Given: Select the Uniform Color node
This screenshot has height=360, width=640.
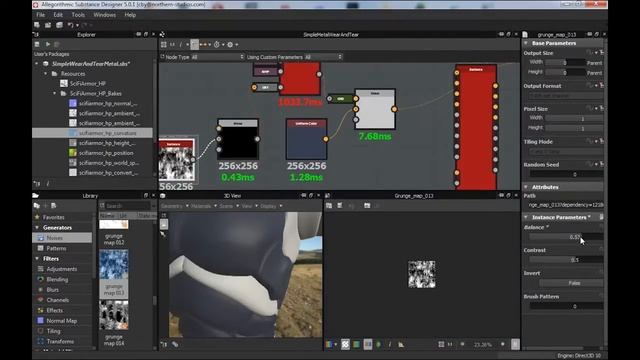Looking at the screenshot, I should [x=306, y=139].
